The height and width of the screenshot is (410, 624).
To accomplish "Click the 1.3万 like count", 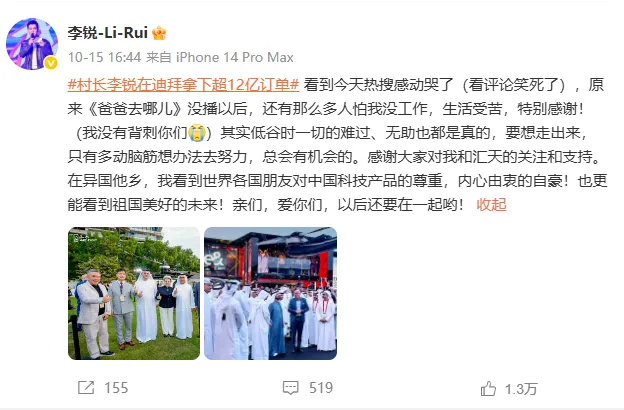I will point(521,389).
